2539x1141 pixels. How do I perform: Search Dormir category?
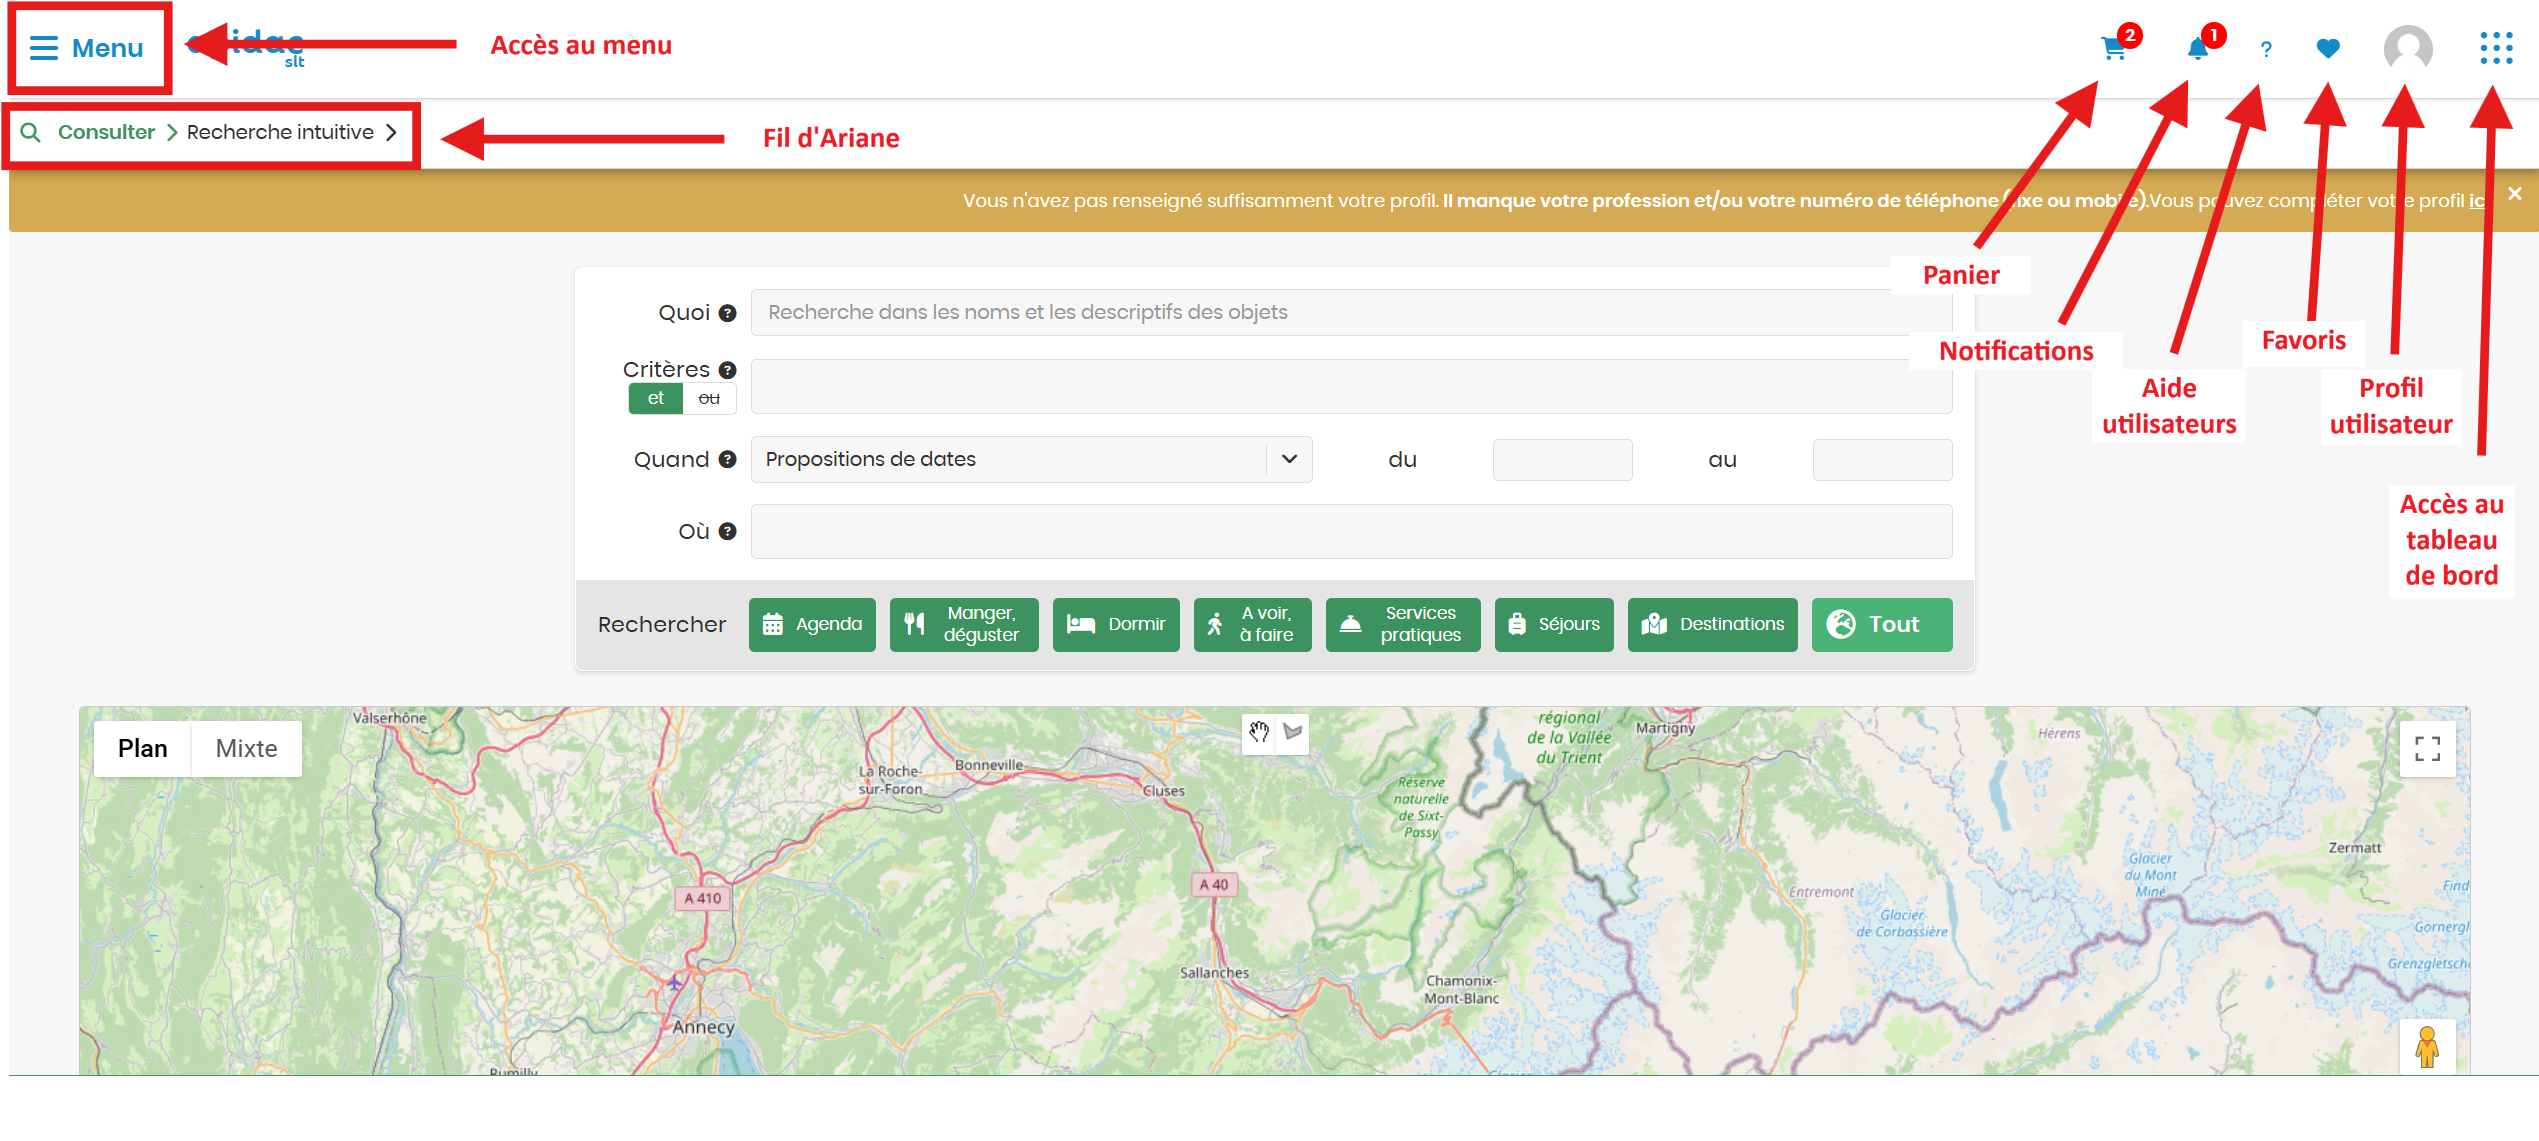(1116, 625)
